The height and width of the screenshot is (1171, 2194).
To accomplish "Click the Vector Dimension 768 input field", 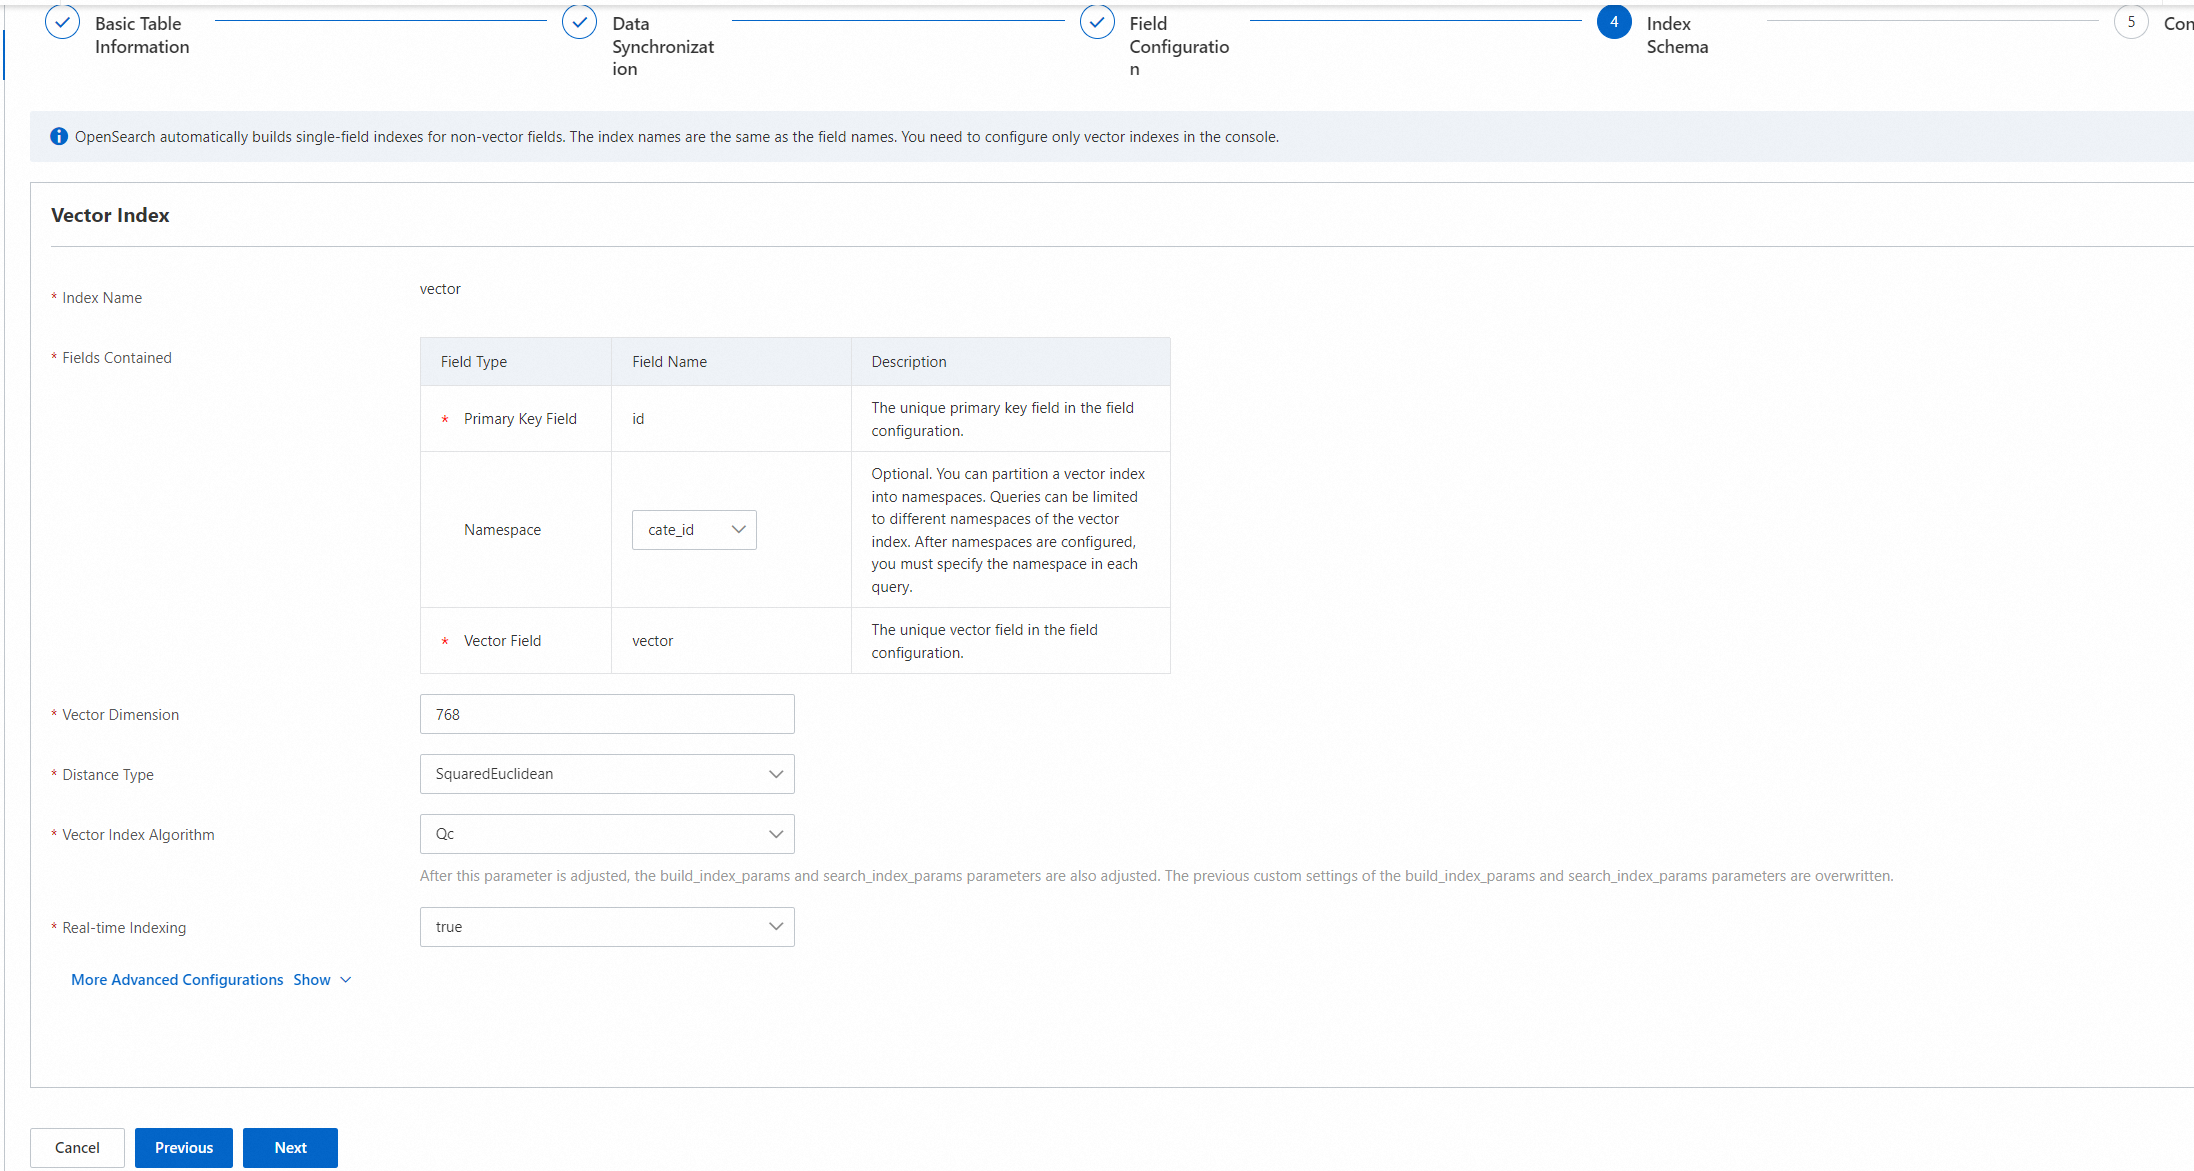I will pos(606,715).
